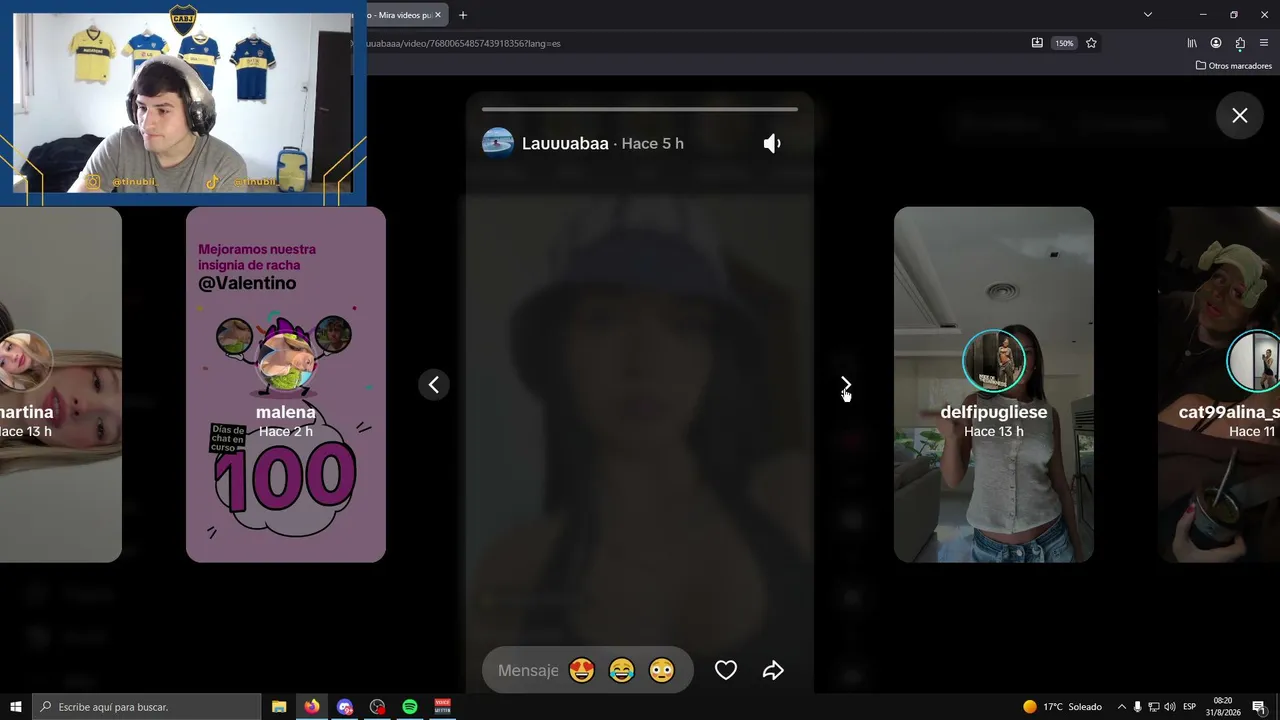Close the story viewer with the X
1280x720 pixels.
click(1240, 116)
